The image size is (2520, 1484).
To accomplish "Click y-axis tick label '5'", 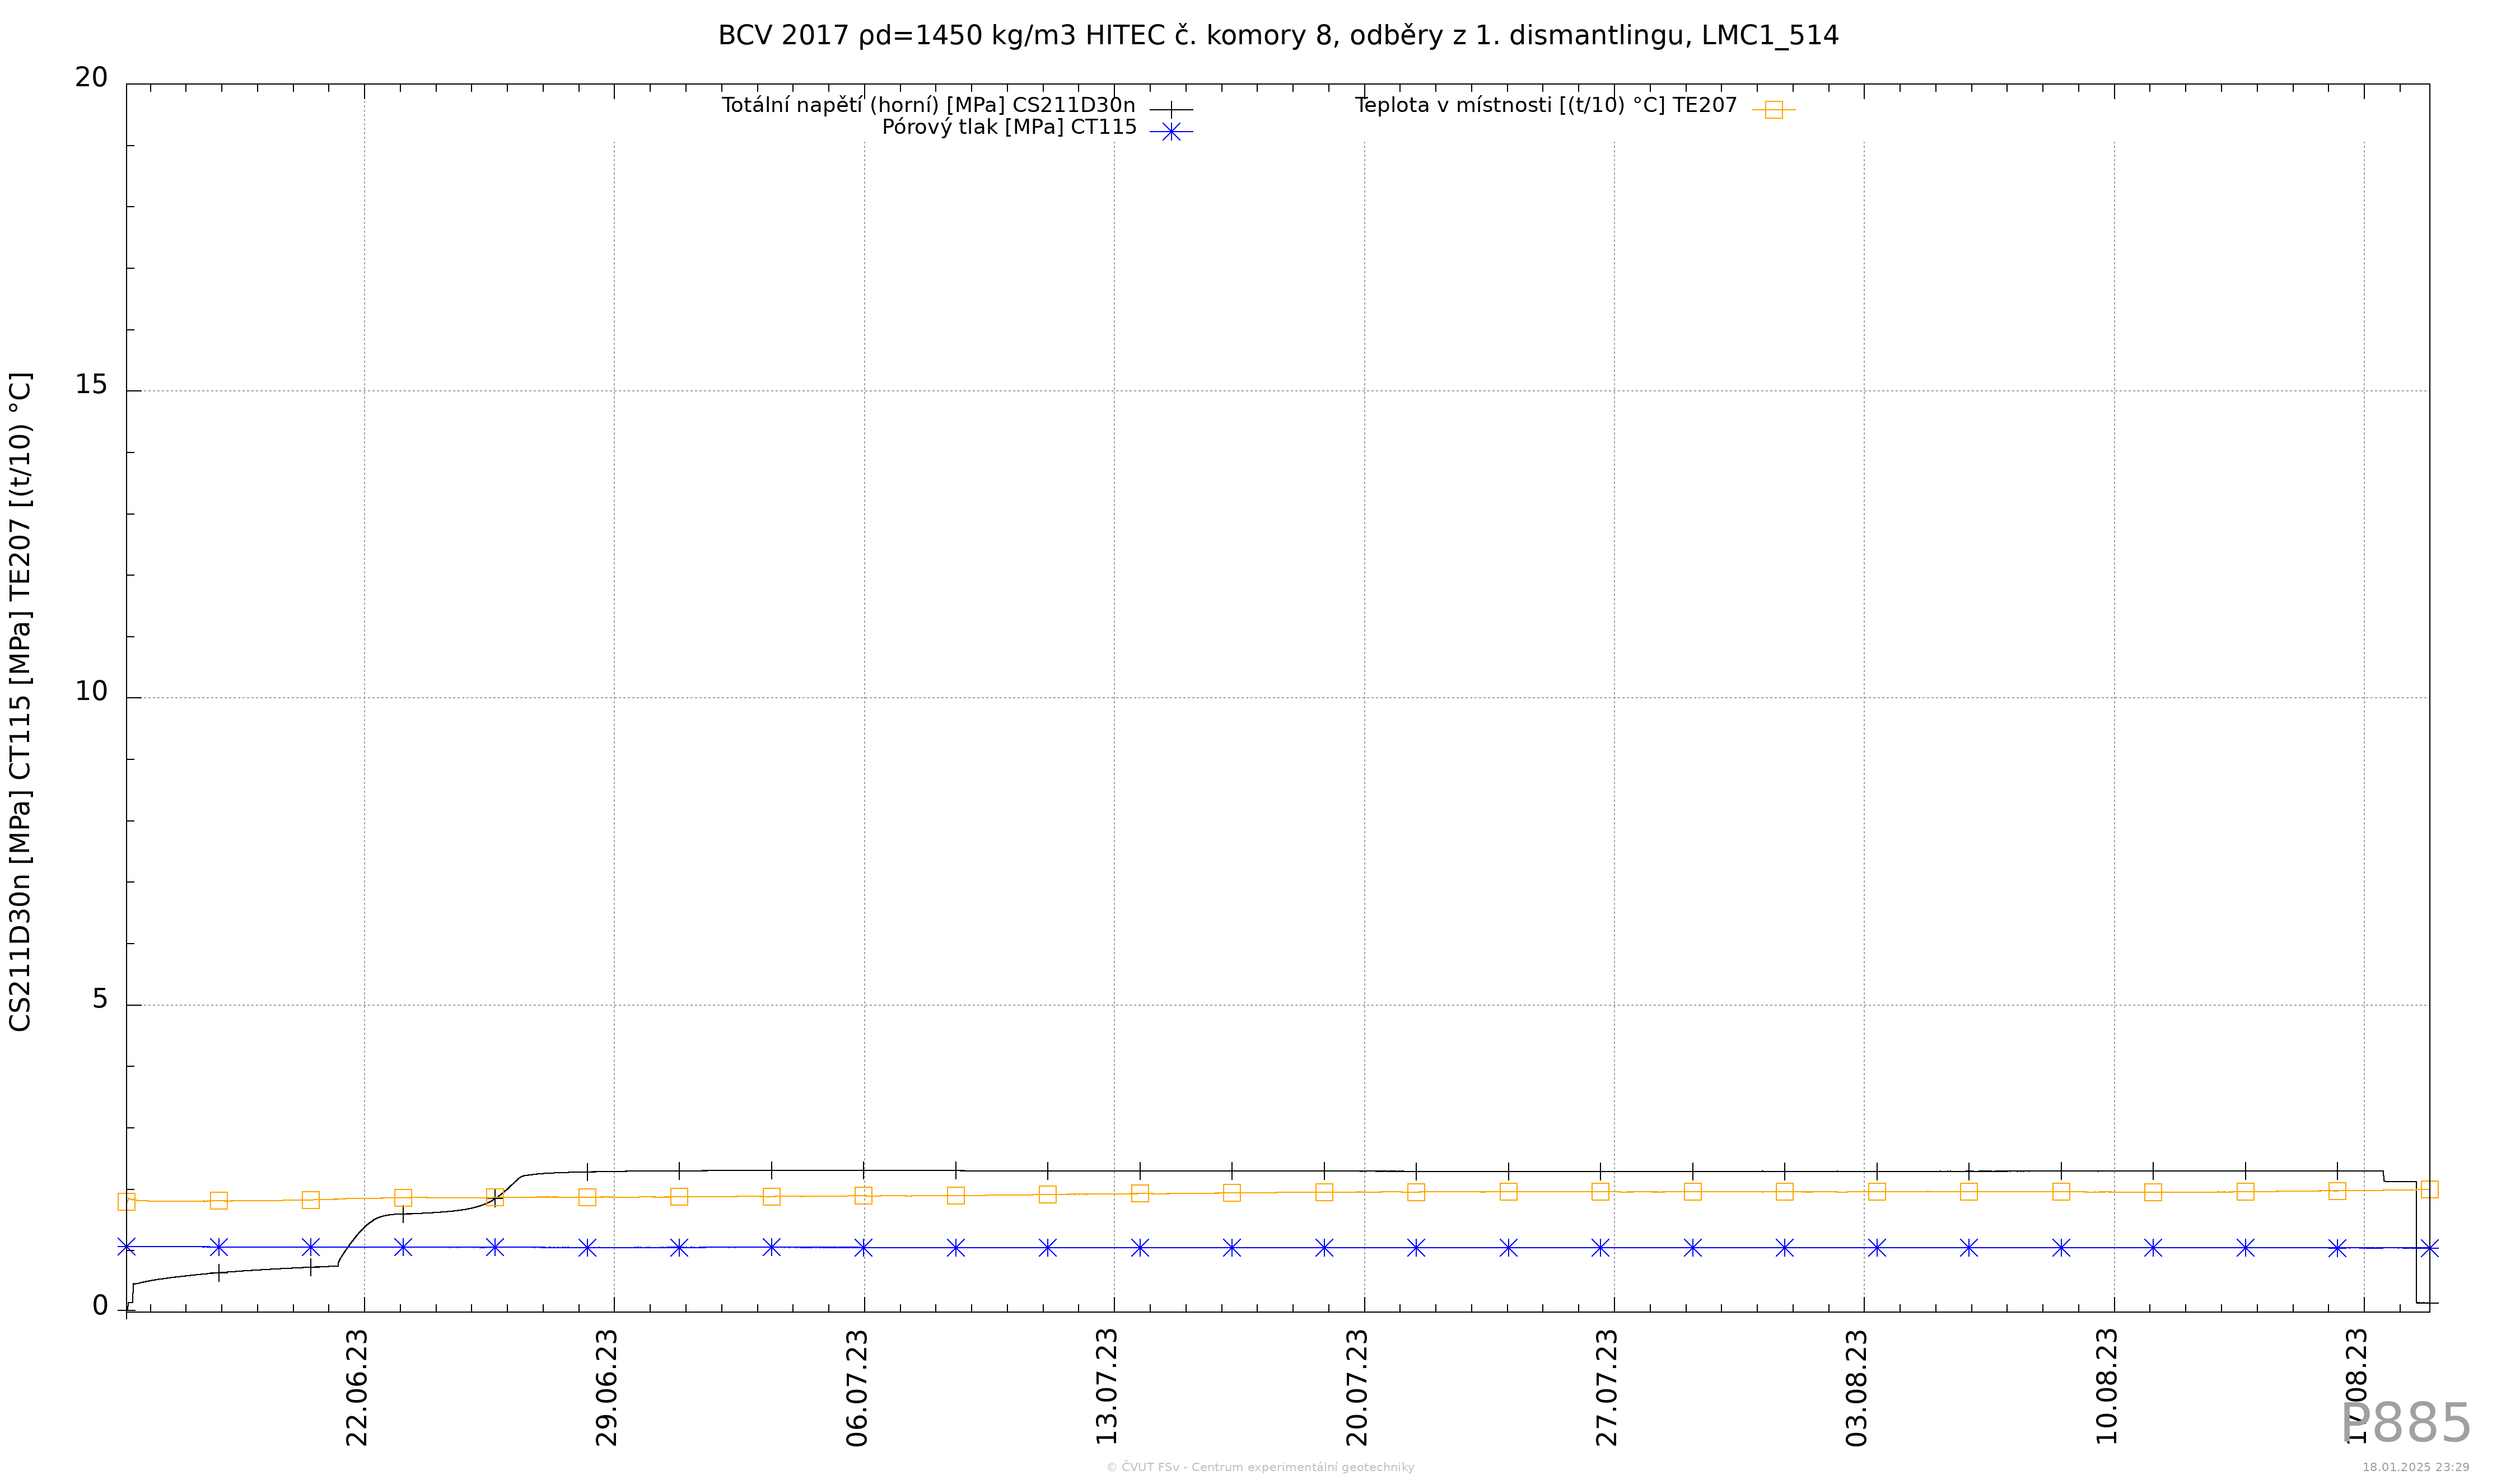I will (100, 999).
